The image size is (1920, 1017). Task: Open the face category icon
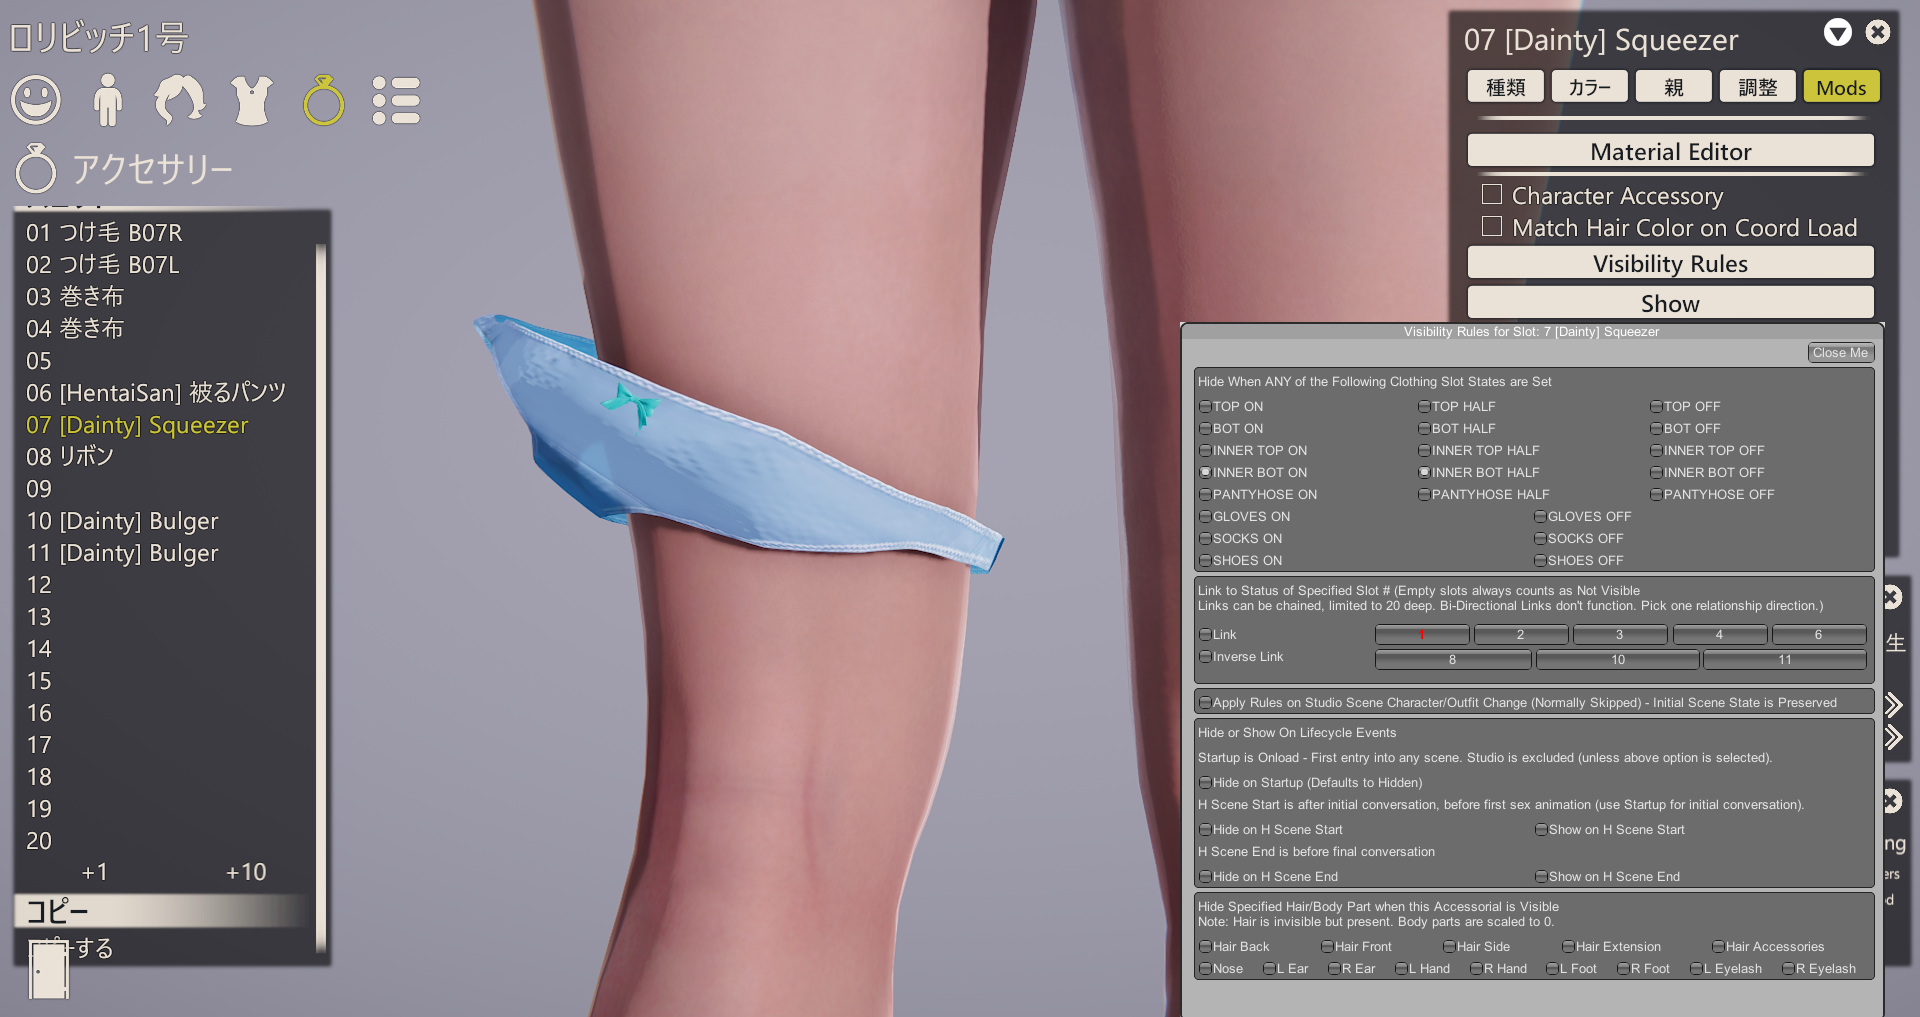(36, 101)
